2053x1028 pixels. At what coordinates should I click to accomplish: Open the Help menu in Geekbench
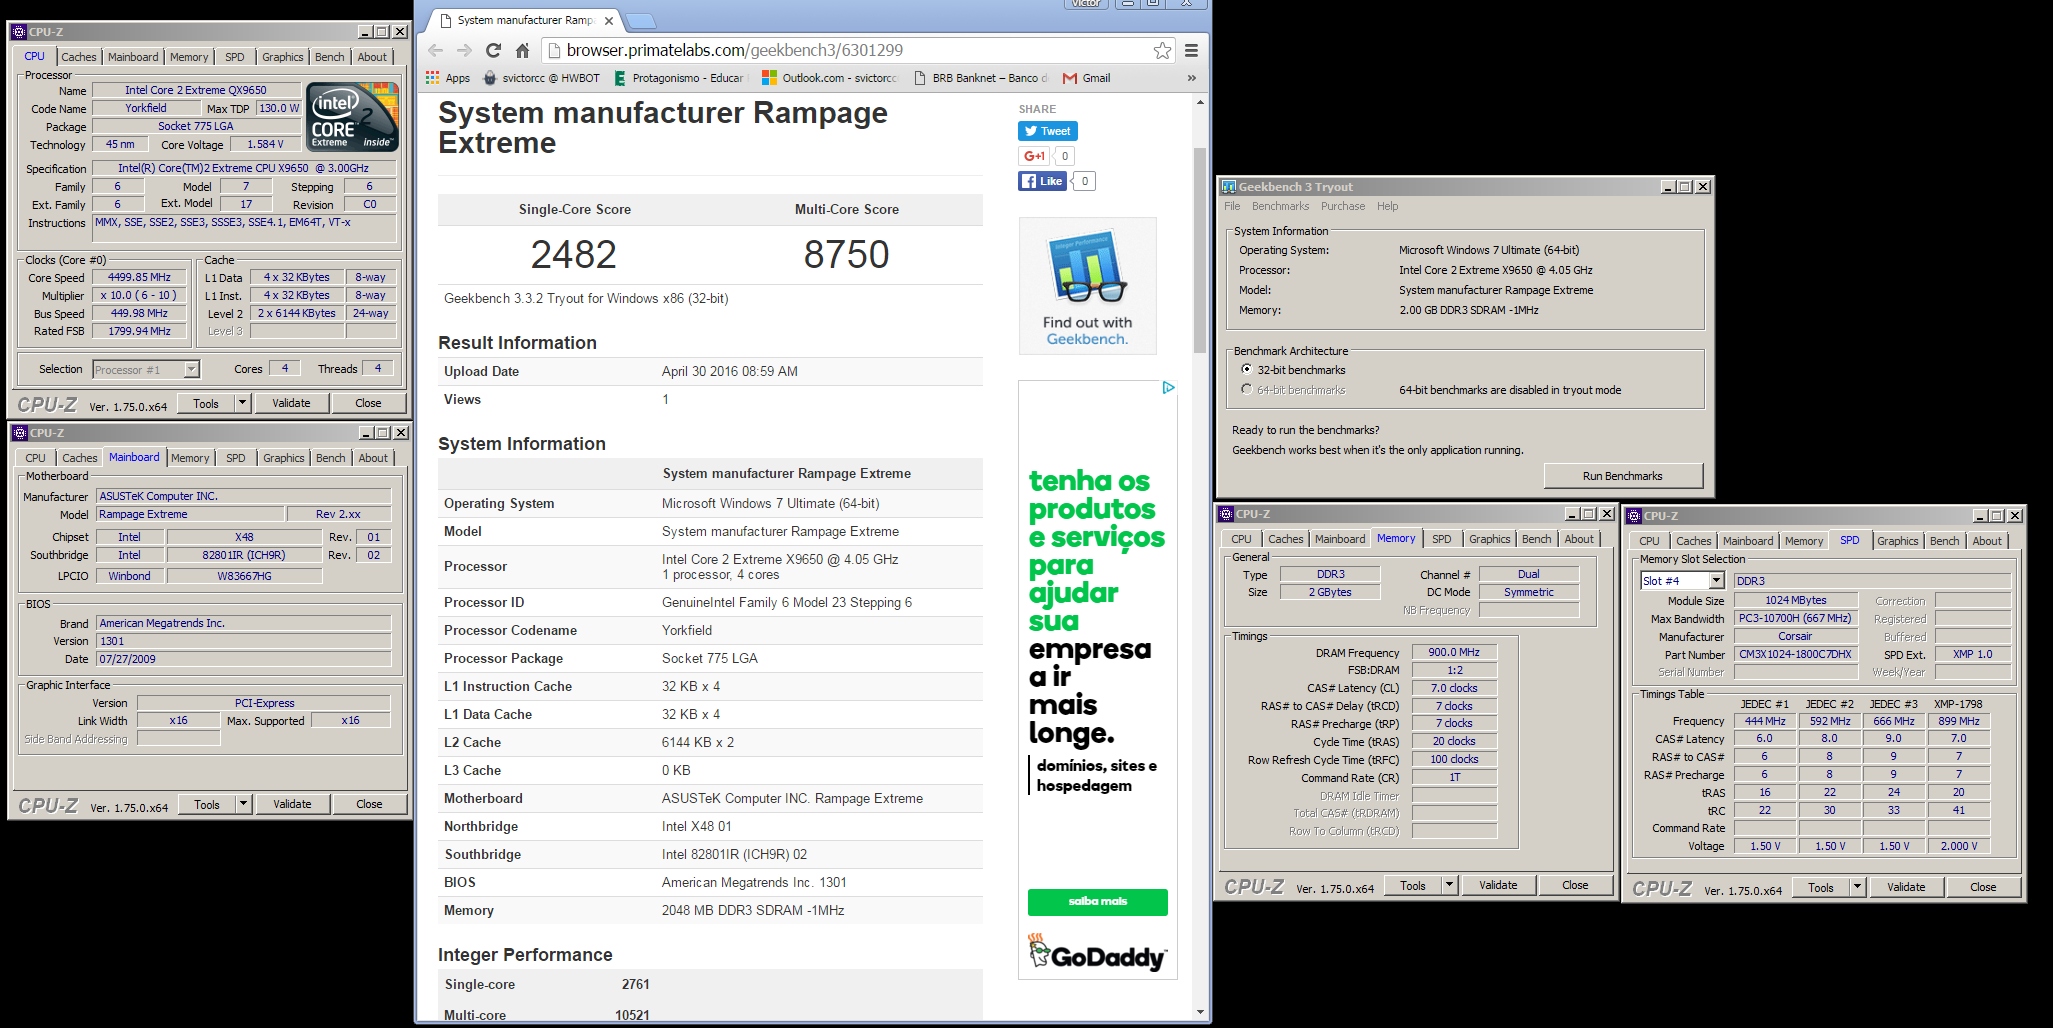(1387, 206)
